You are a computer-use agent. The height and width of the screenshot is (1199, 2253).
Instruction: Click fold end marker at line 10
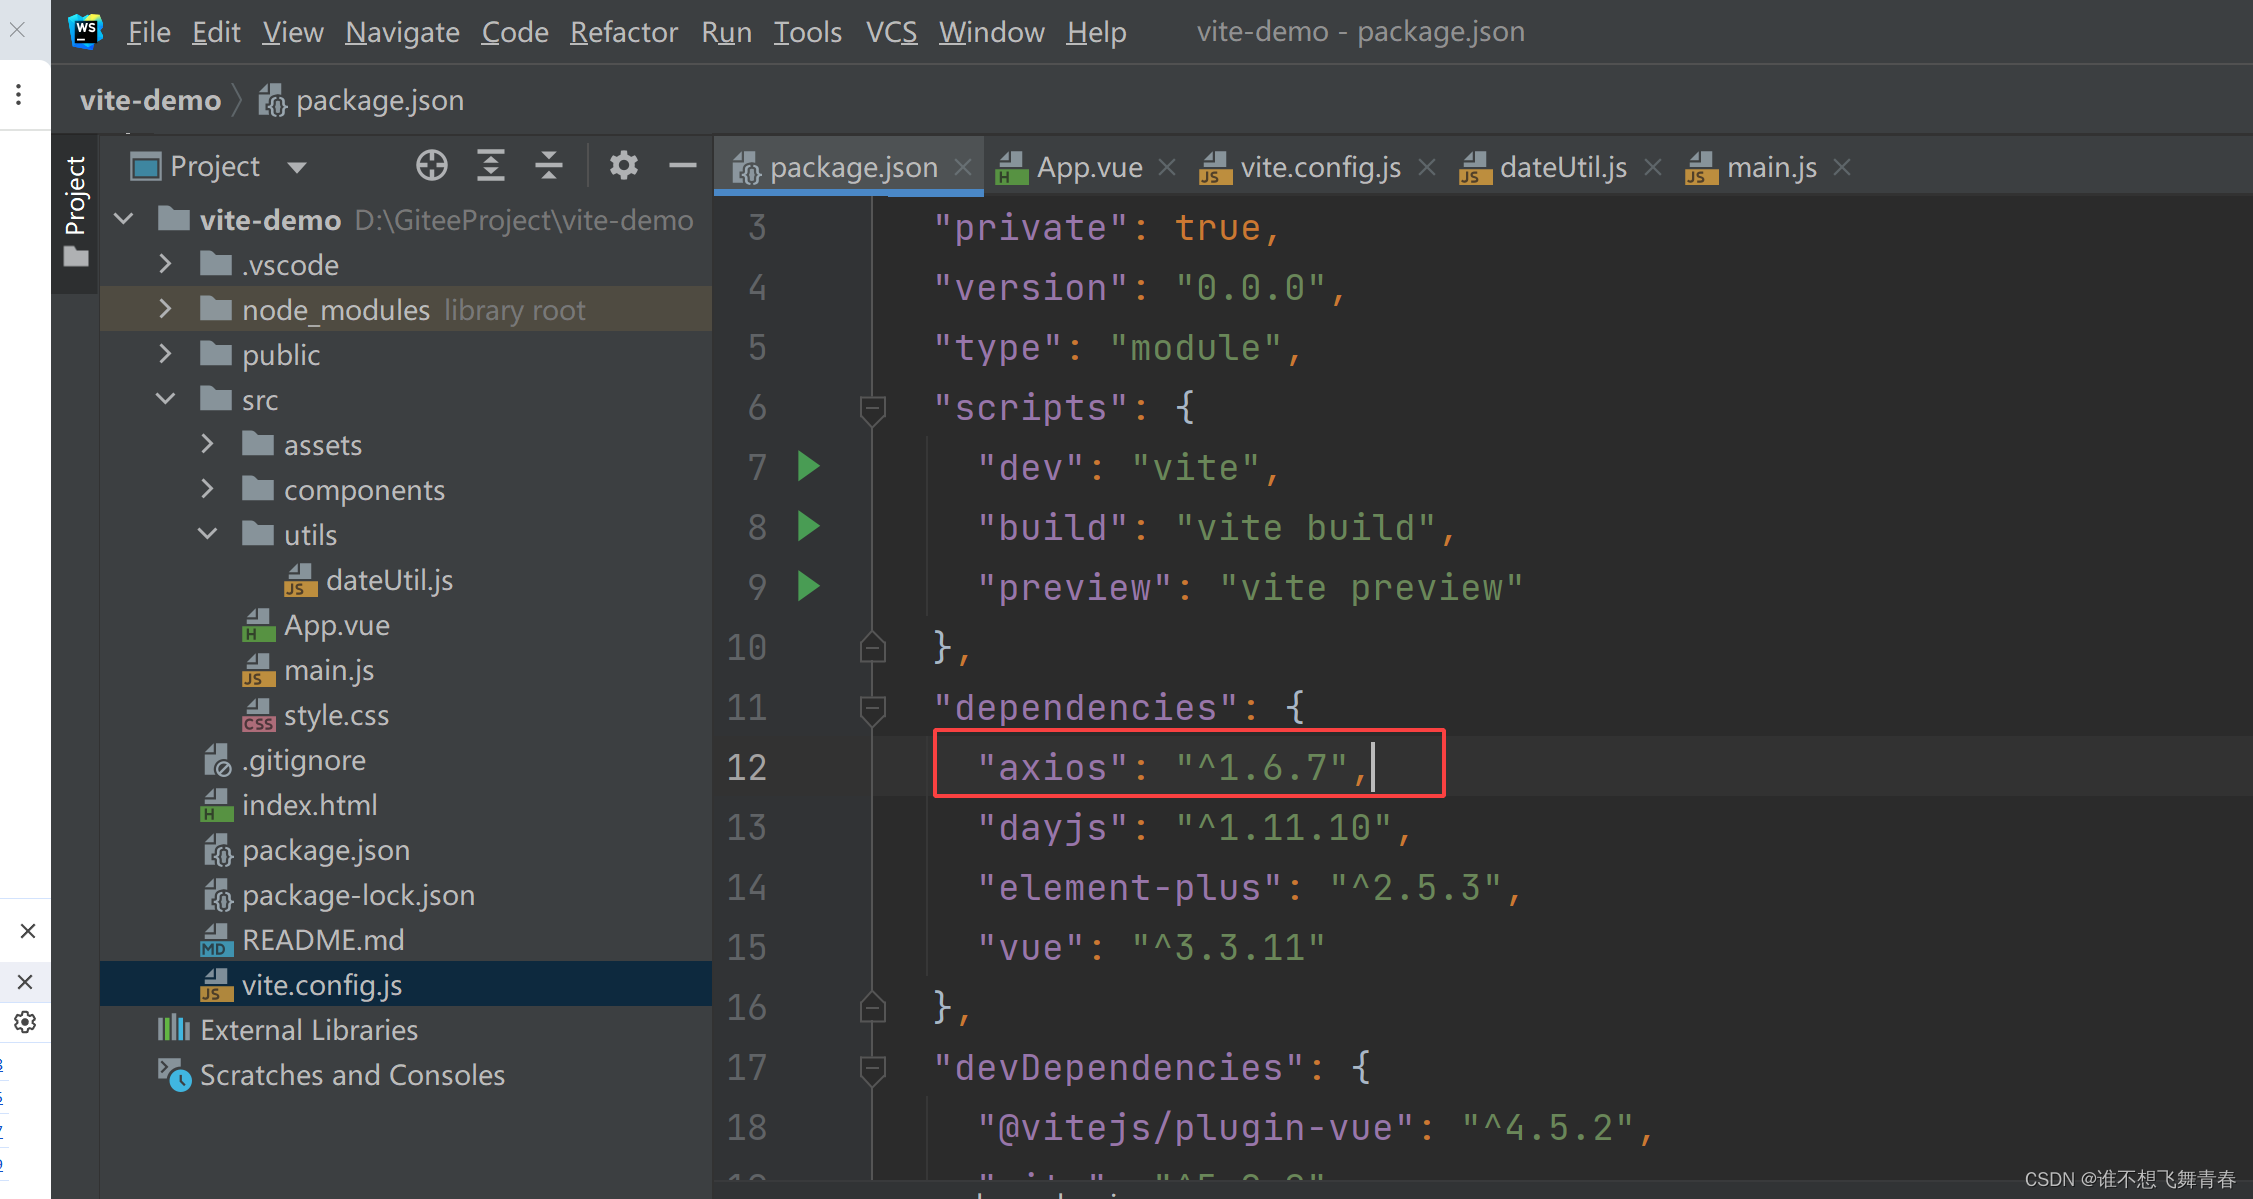click(872, 647)
